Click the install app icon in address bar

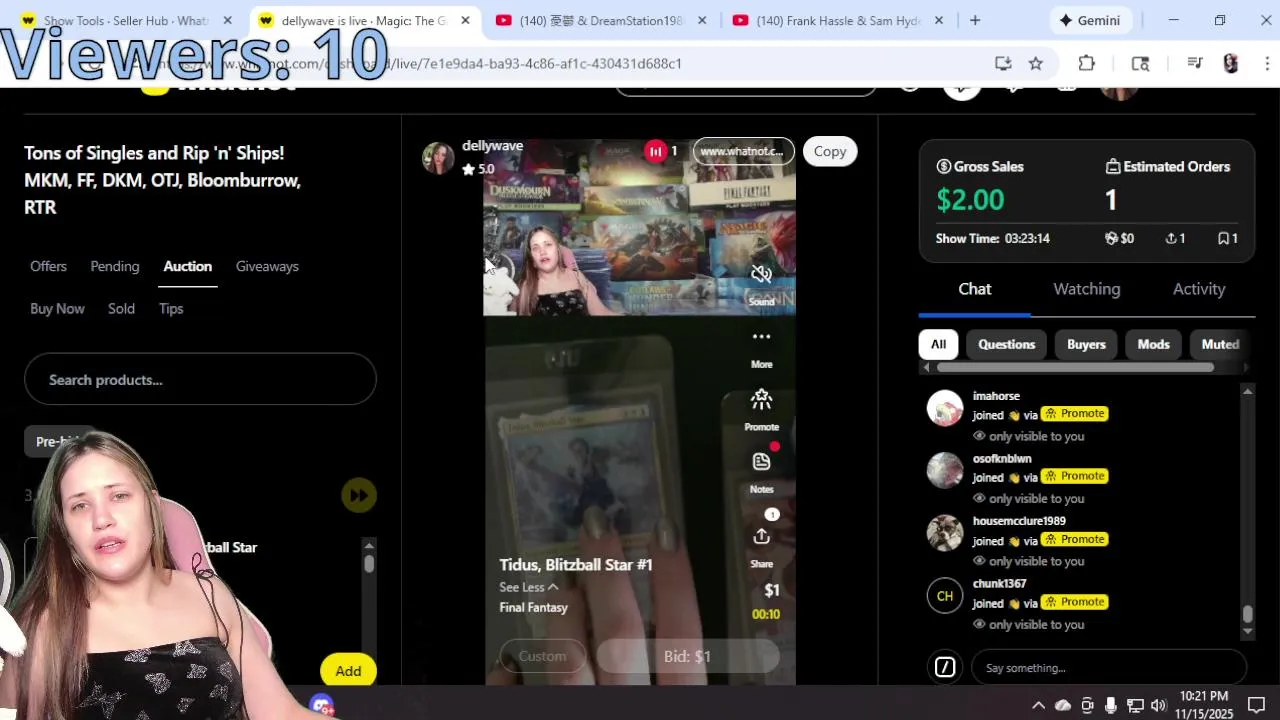pos(1003,63)
